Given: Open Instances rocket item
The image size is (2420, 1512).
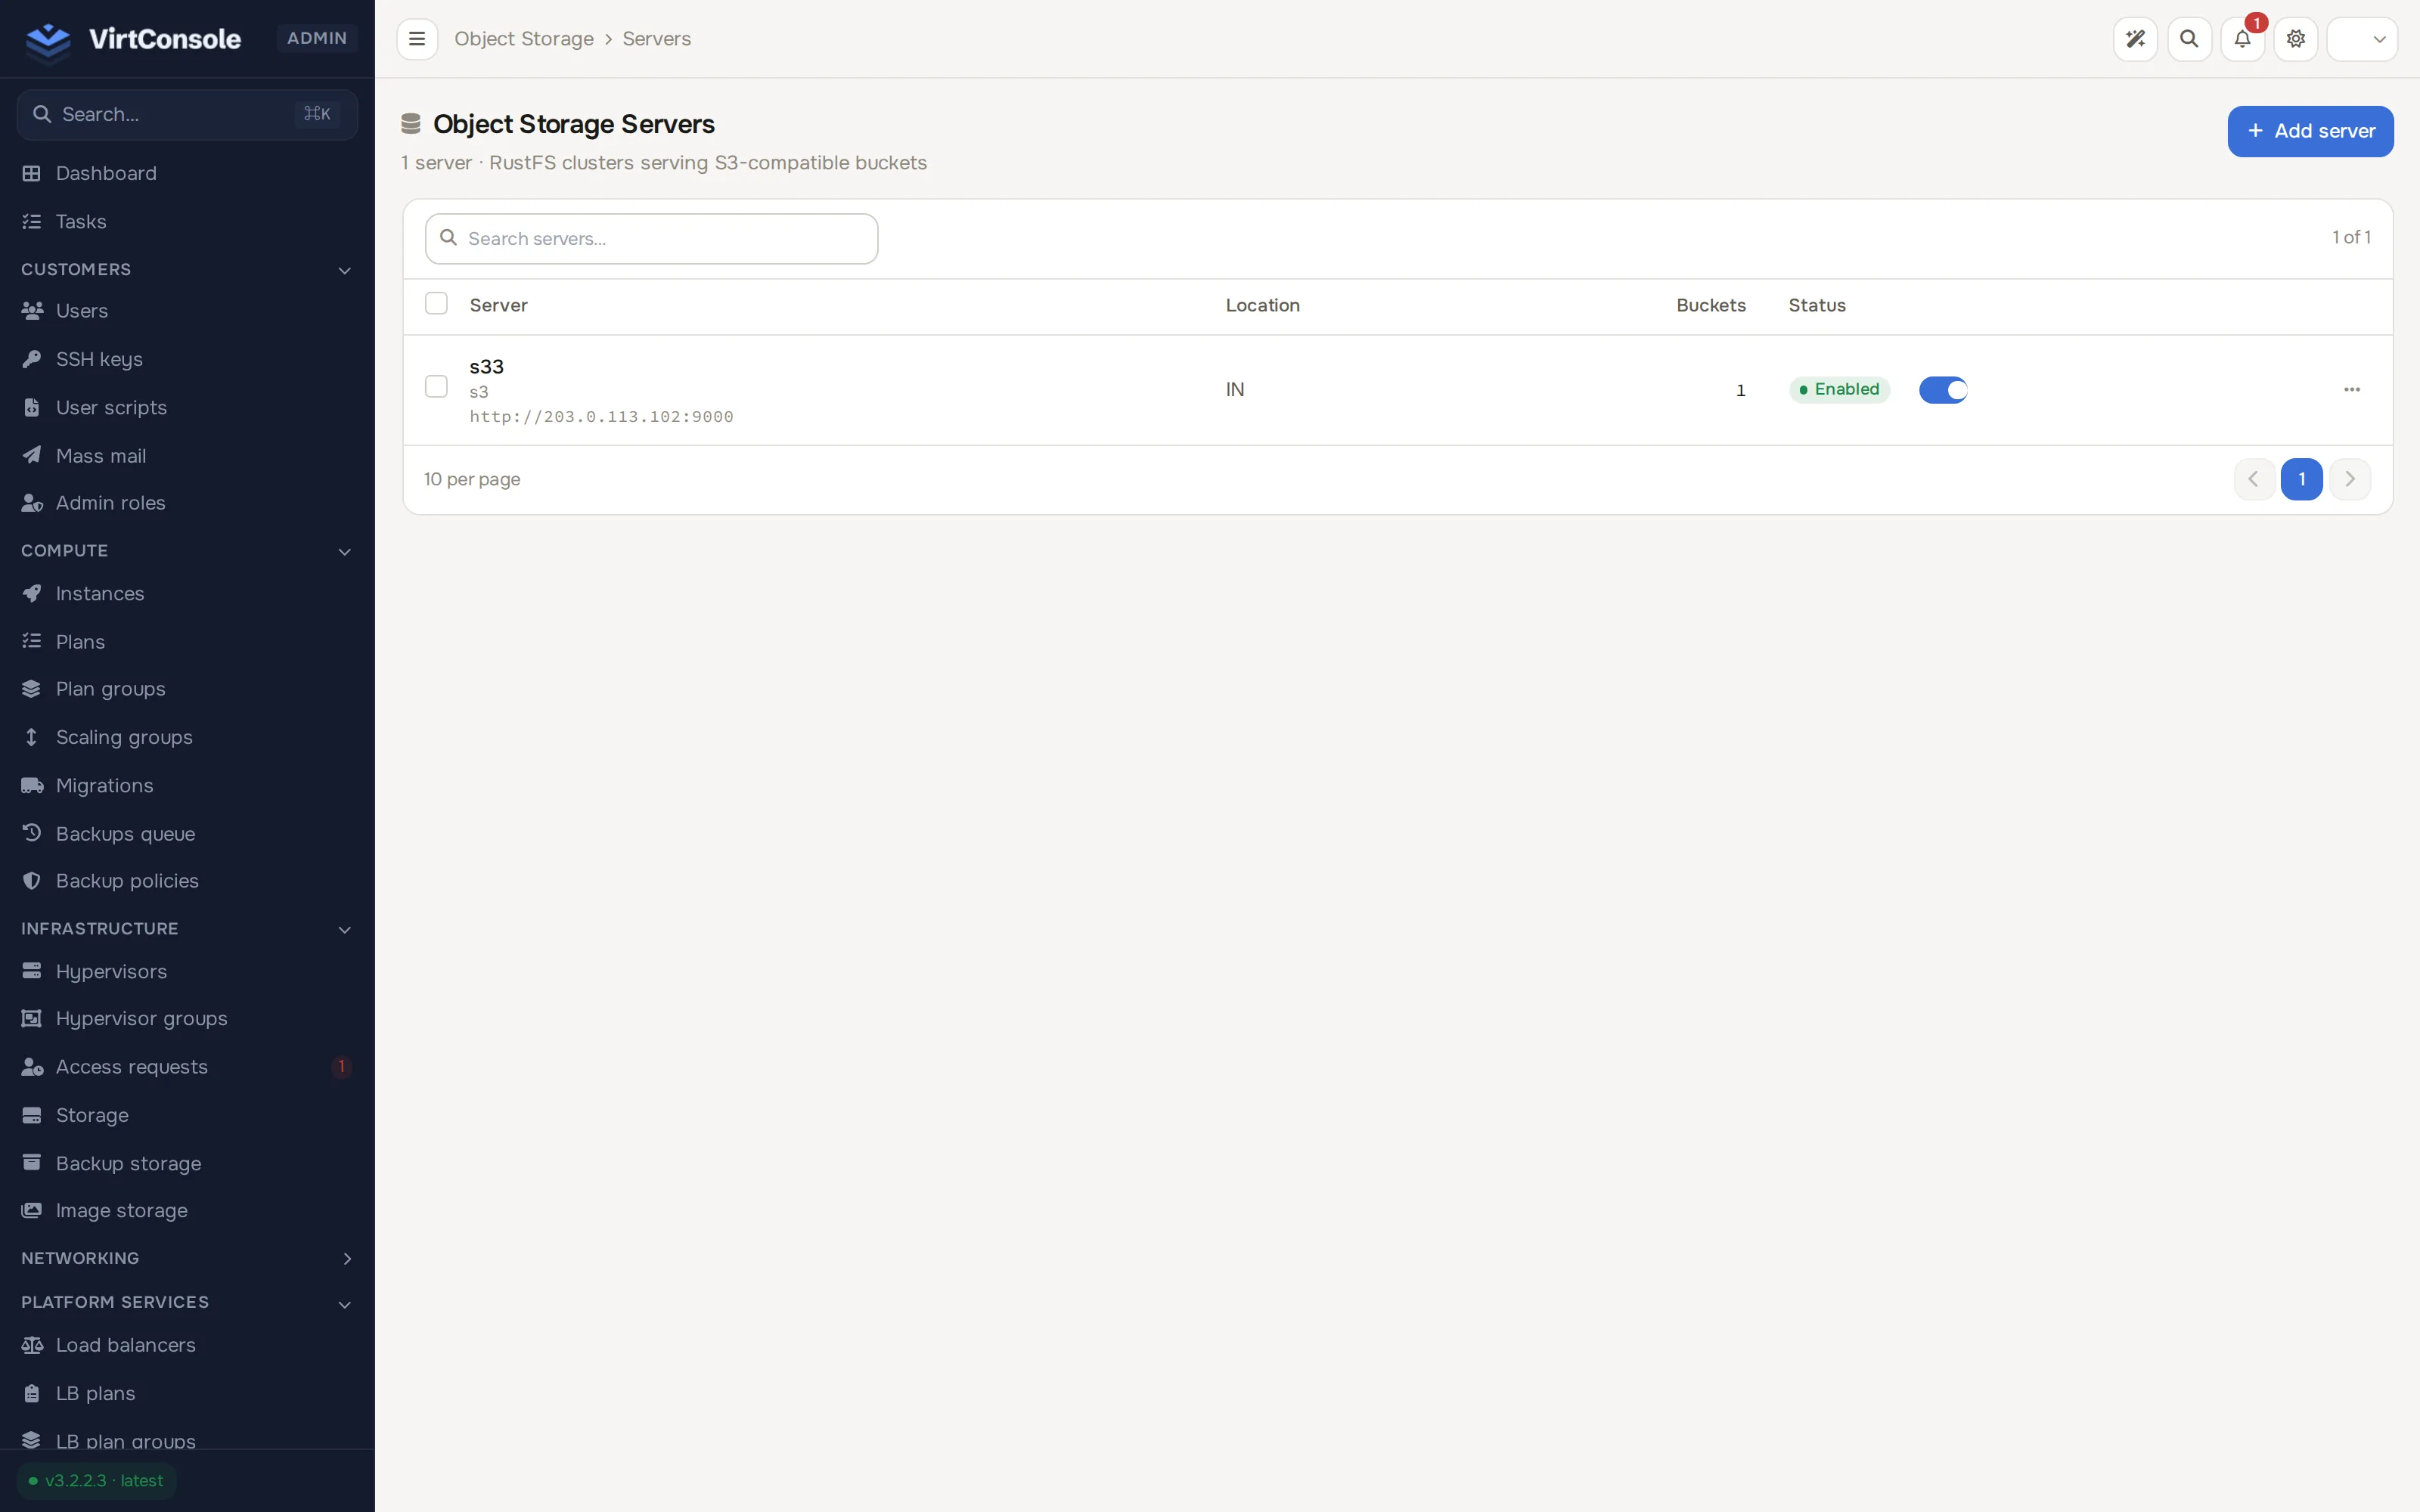Looking at the screenshot, I should tap(187, 593).
